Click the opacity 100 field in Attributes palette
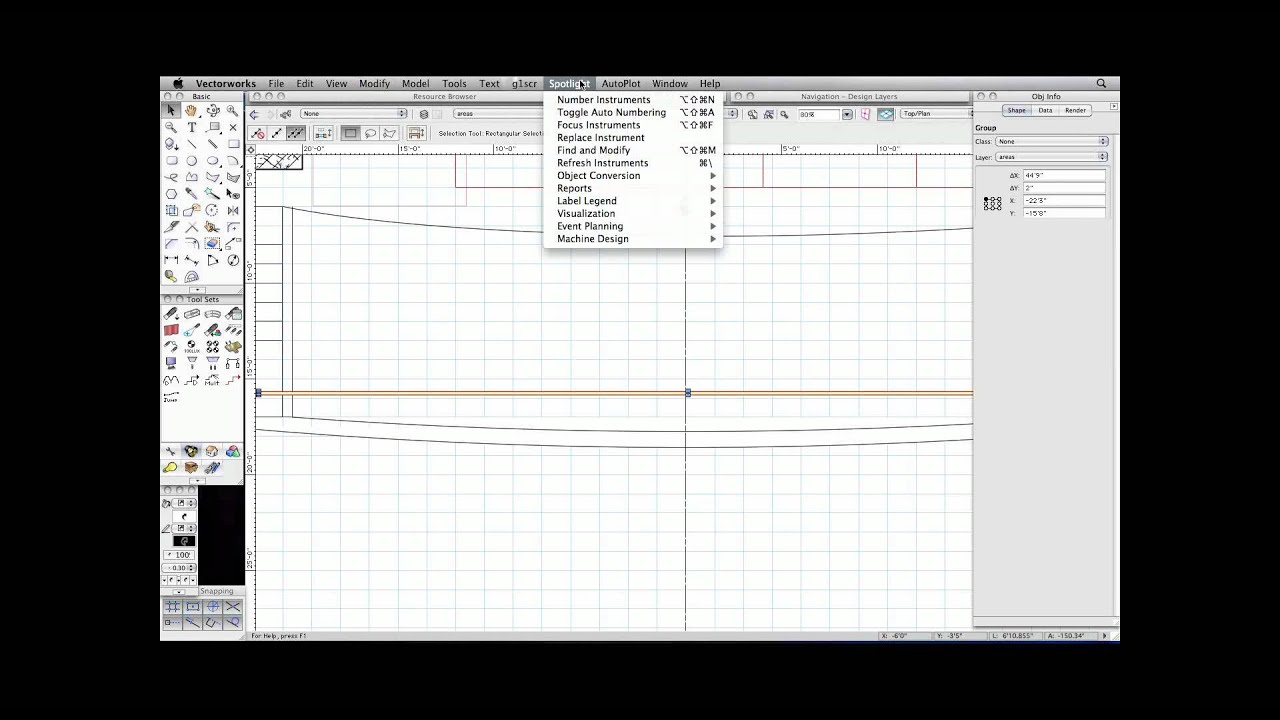Screen dimensions: 1280x720 181,555
